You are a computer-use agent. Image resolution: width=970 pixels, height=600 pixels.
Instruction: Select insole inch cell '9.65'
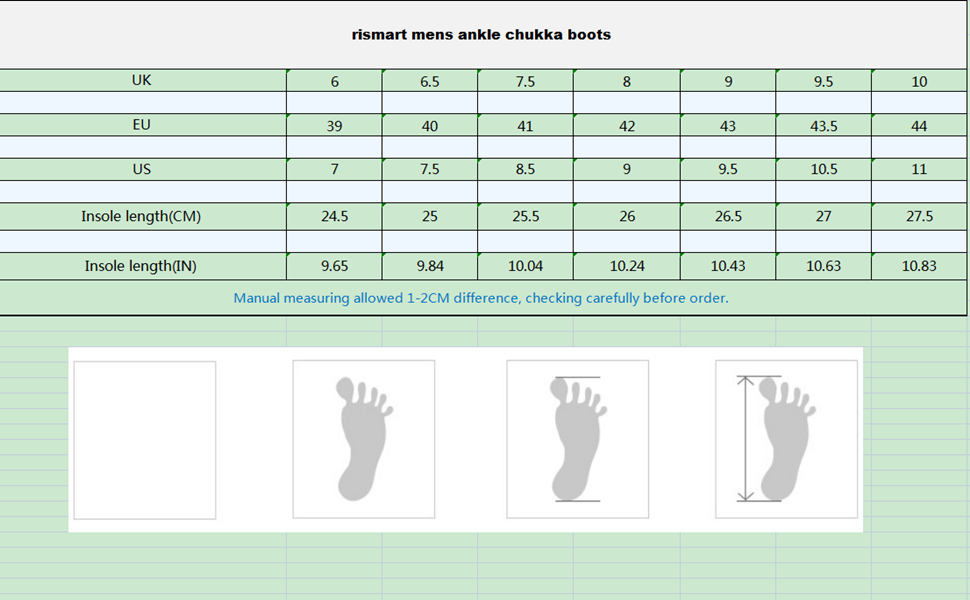(x=334, y=266)
